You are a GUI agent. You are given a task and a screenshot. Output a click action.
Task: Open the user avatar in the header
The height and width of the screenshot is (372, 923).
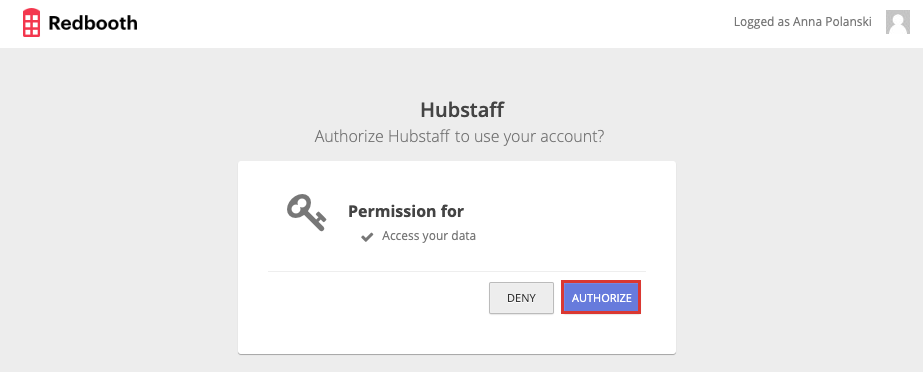tap(898, 22)
